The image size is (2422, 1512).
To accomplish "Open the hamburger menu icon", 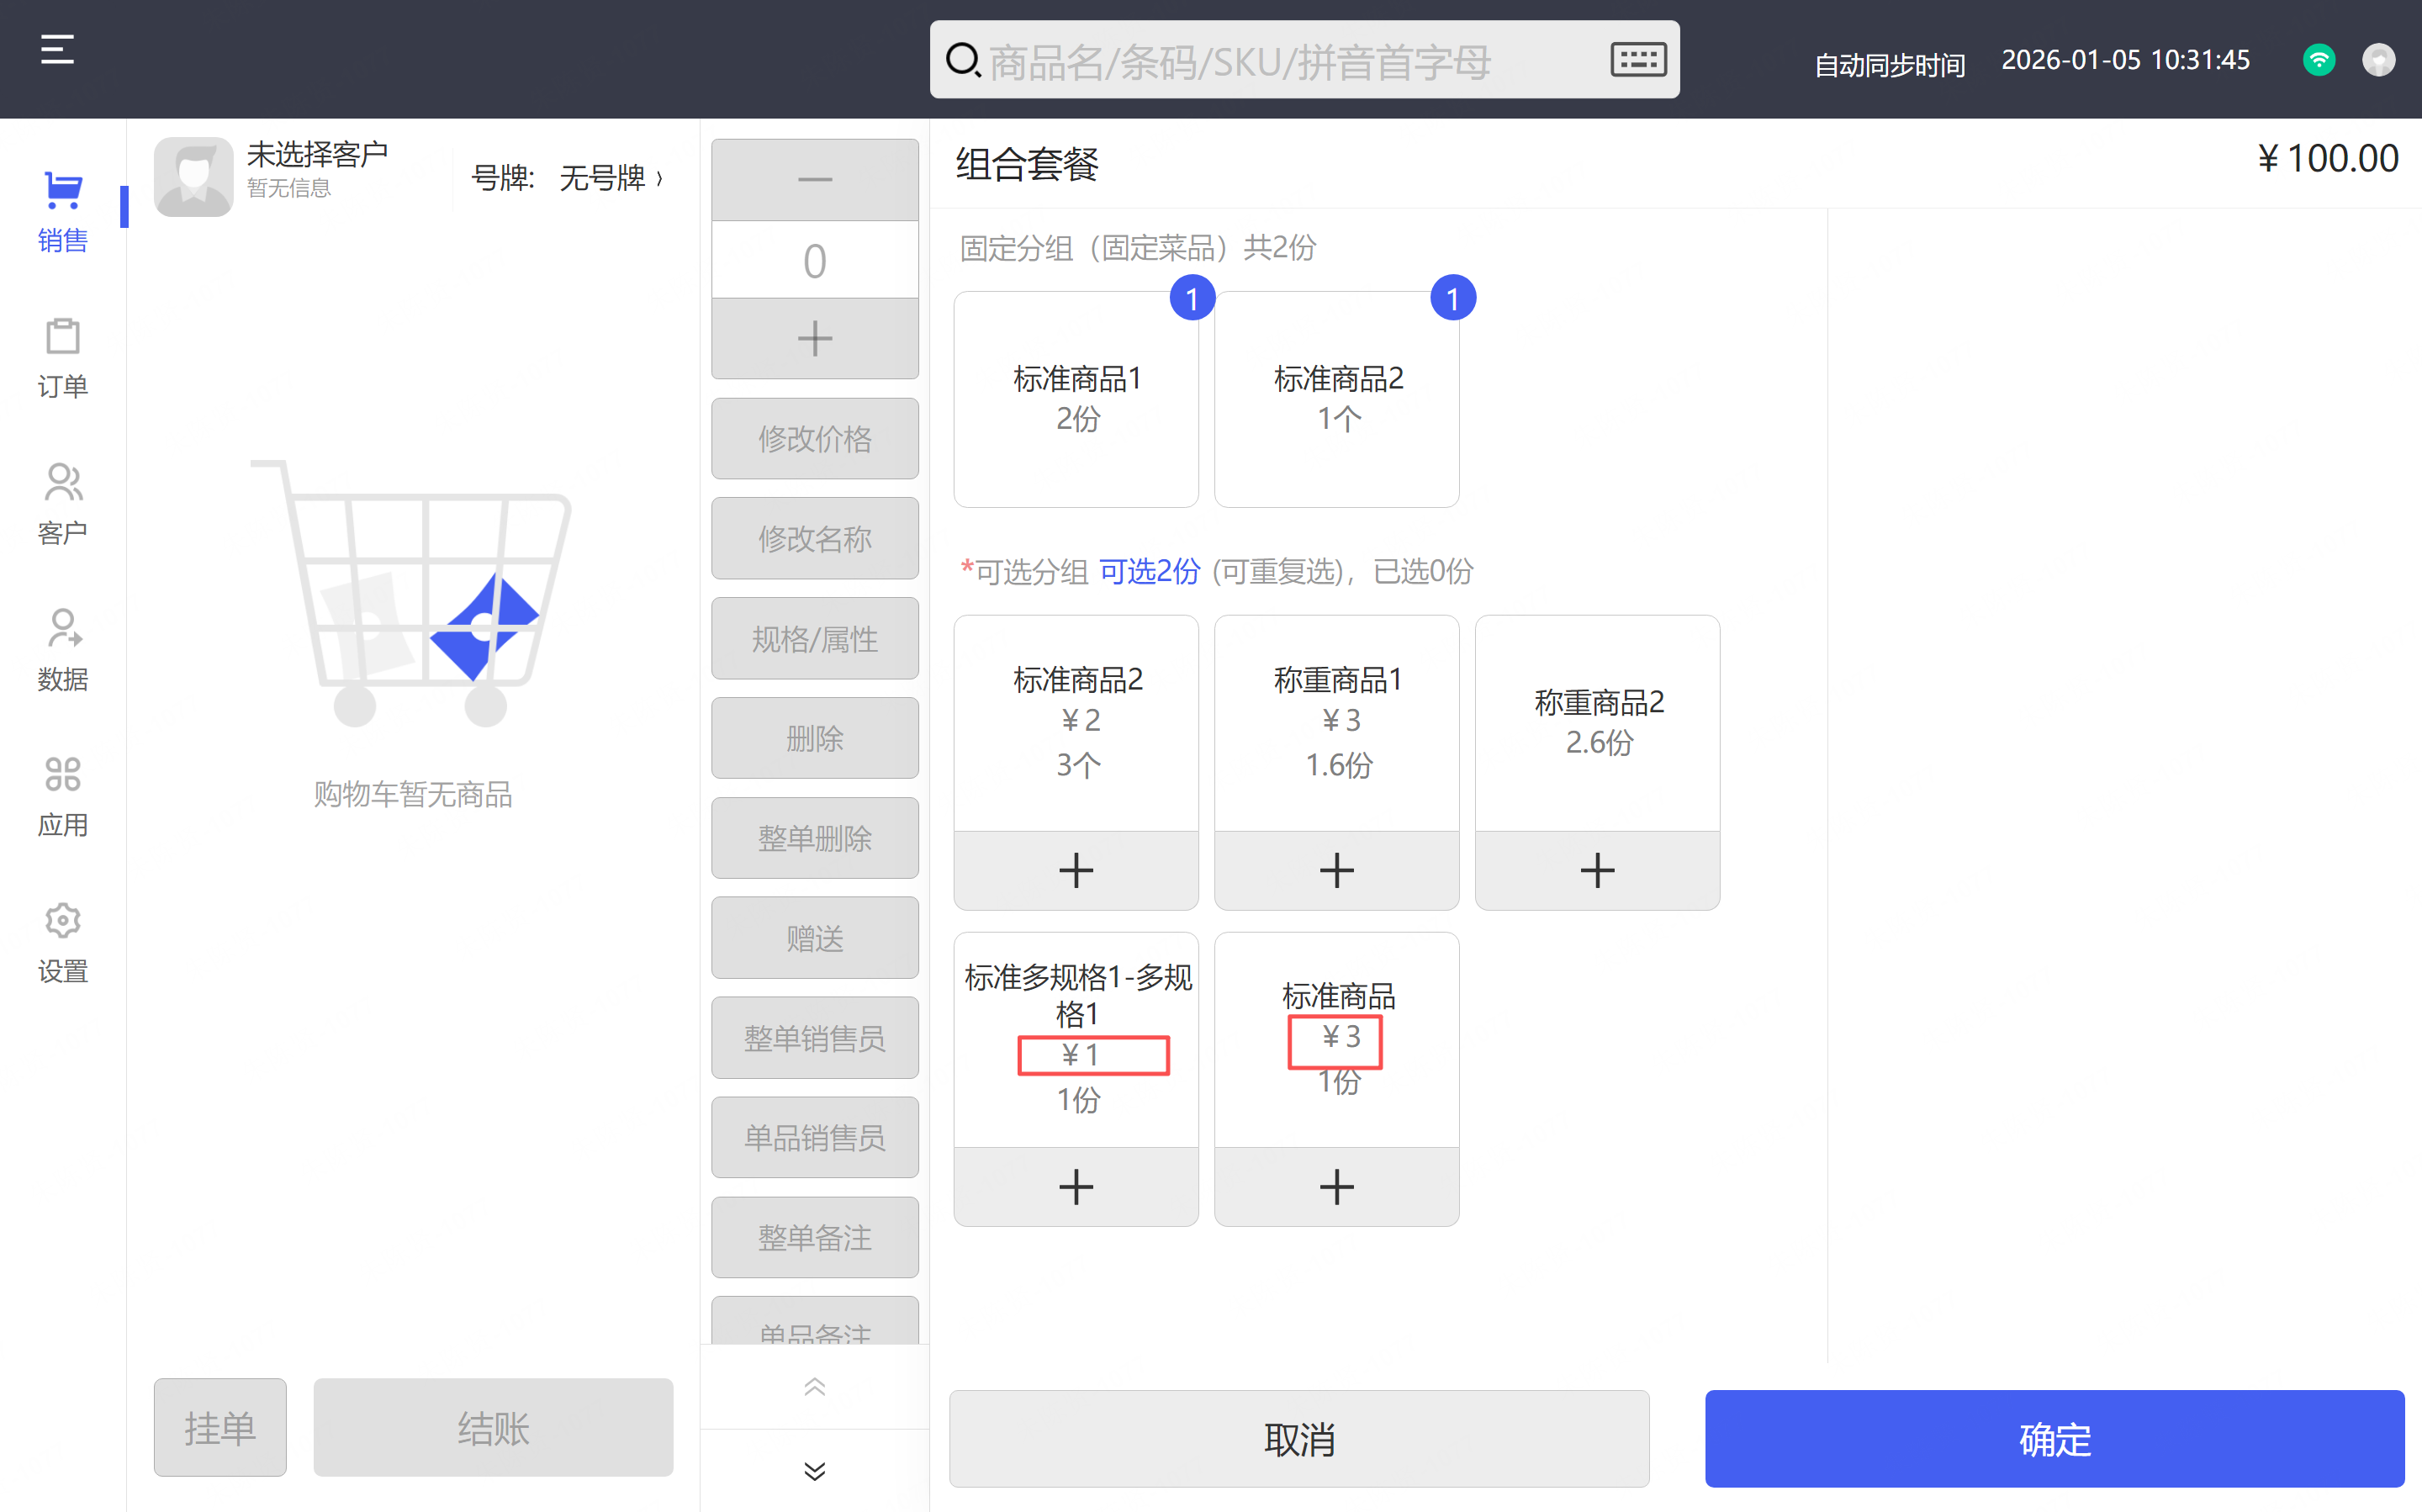I will pos(57,49).
